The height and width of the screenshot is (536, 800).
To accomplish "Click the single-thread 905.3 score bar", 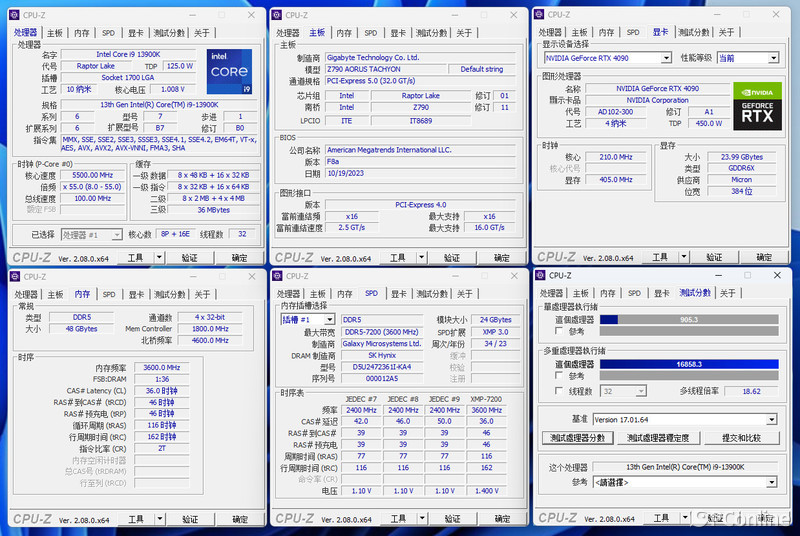I will pyautogui.click(x=689, y=320).
